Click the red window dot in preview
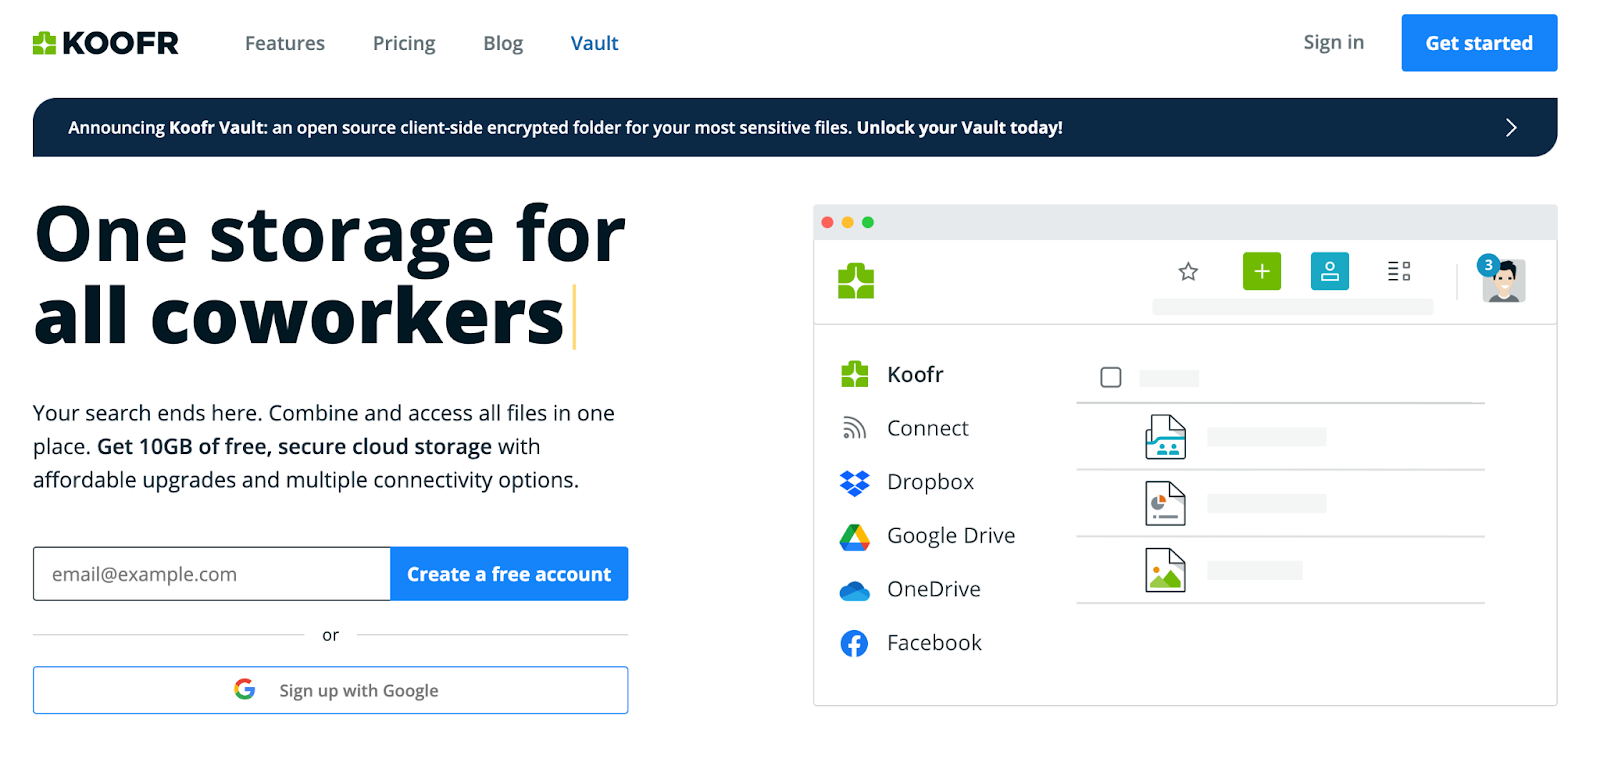1600x784 pixels. tap(827, 222)
